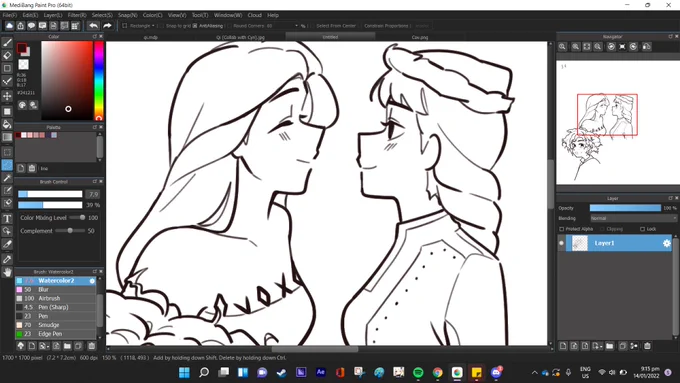Click the hue spectrum bar
Screen dimensions: 680x383
point(99,80)
